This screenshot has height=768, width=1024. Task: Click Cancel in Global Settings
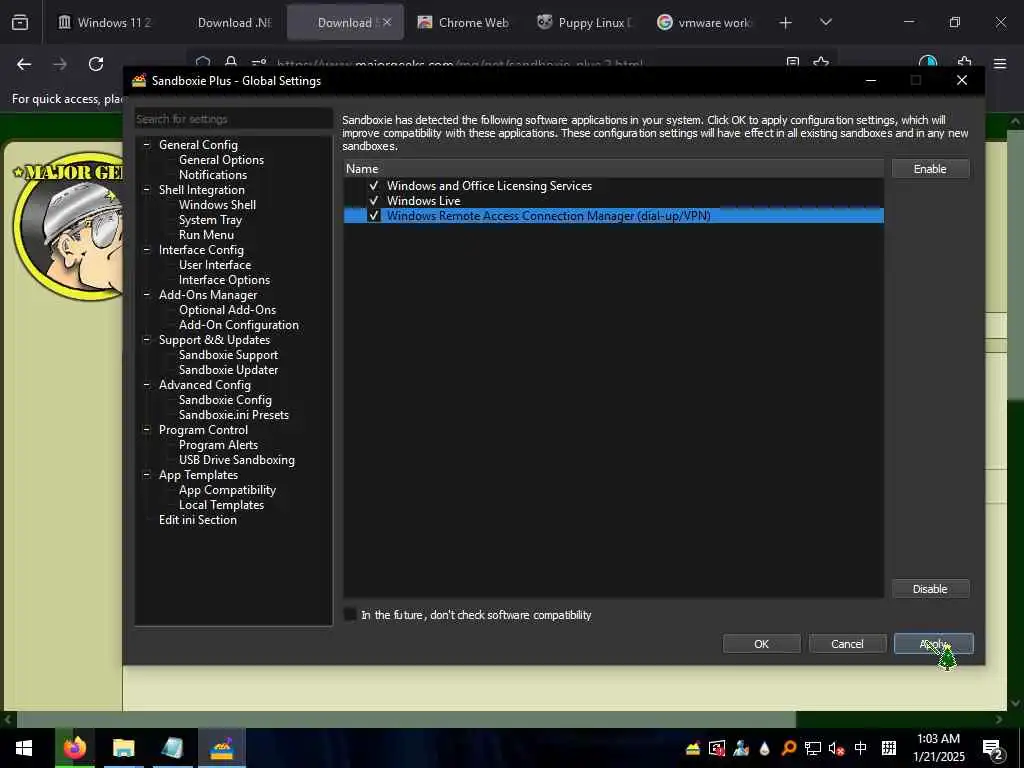(x=847, y=643)
